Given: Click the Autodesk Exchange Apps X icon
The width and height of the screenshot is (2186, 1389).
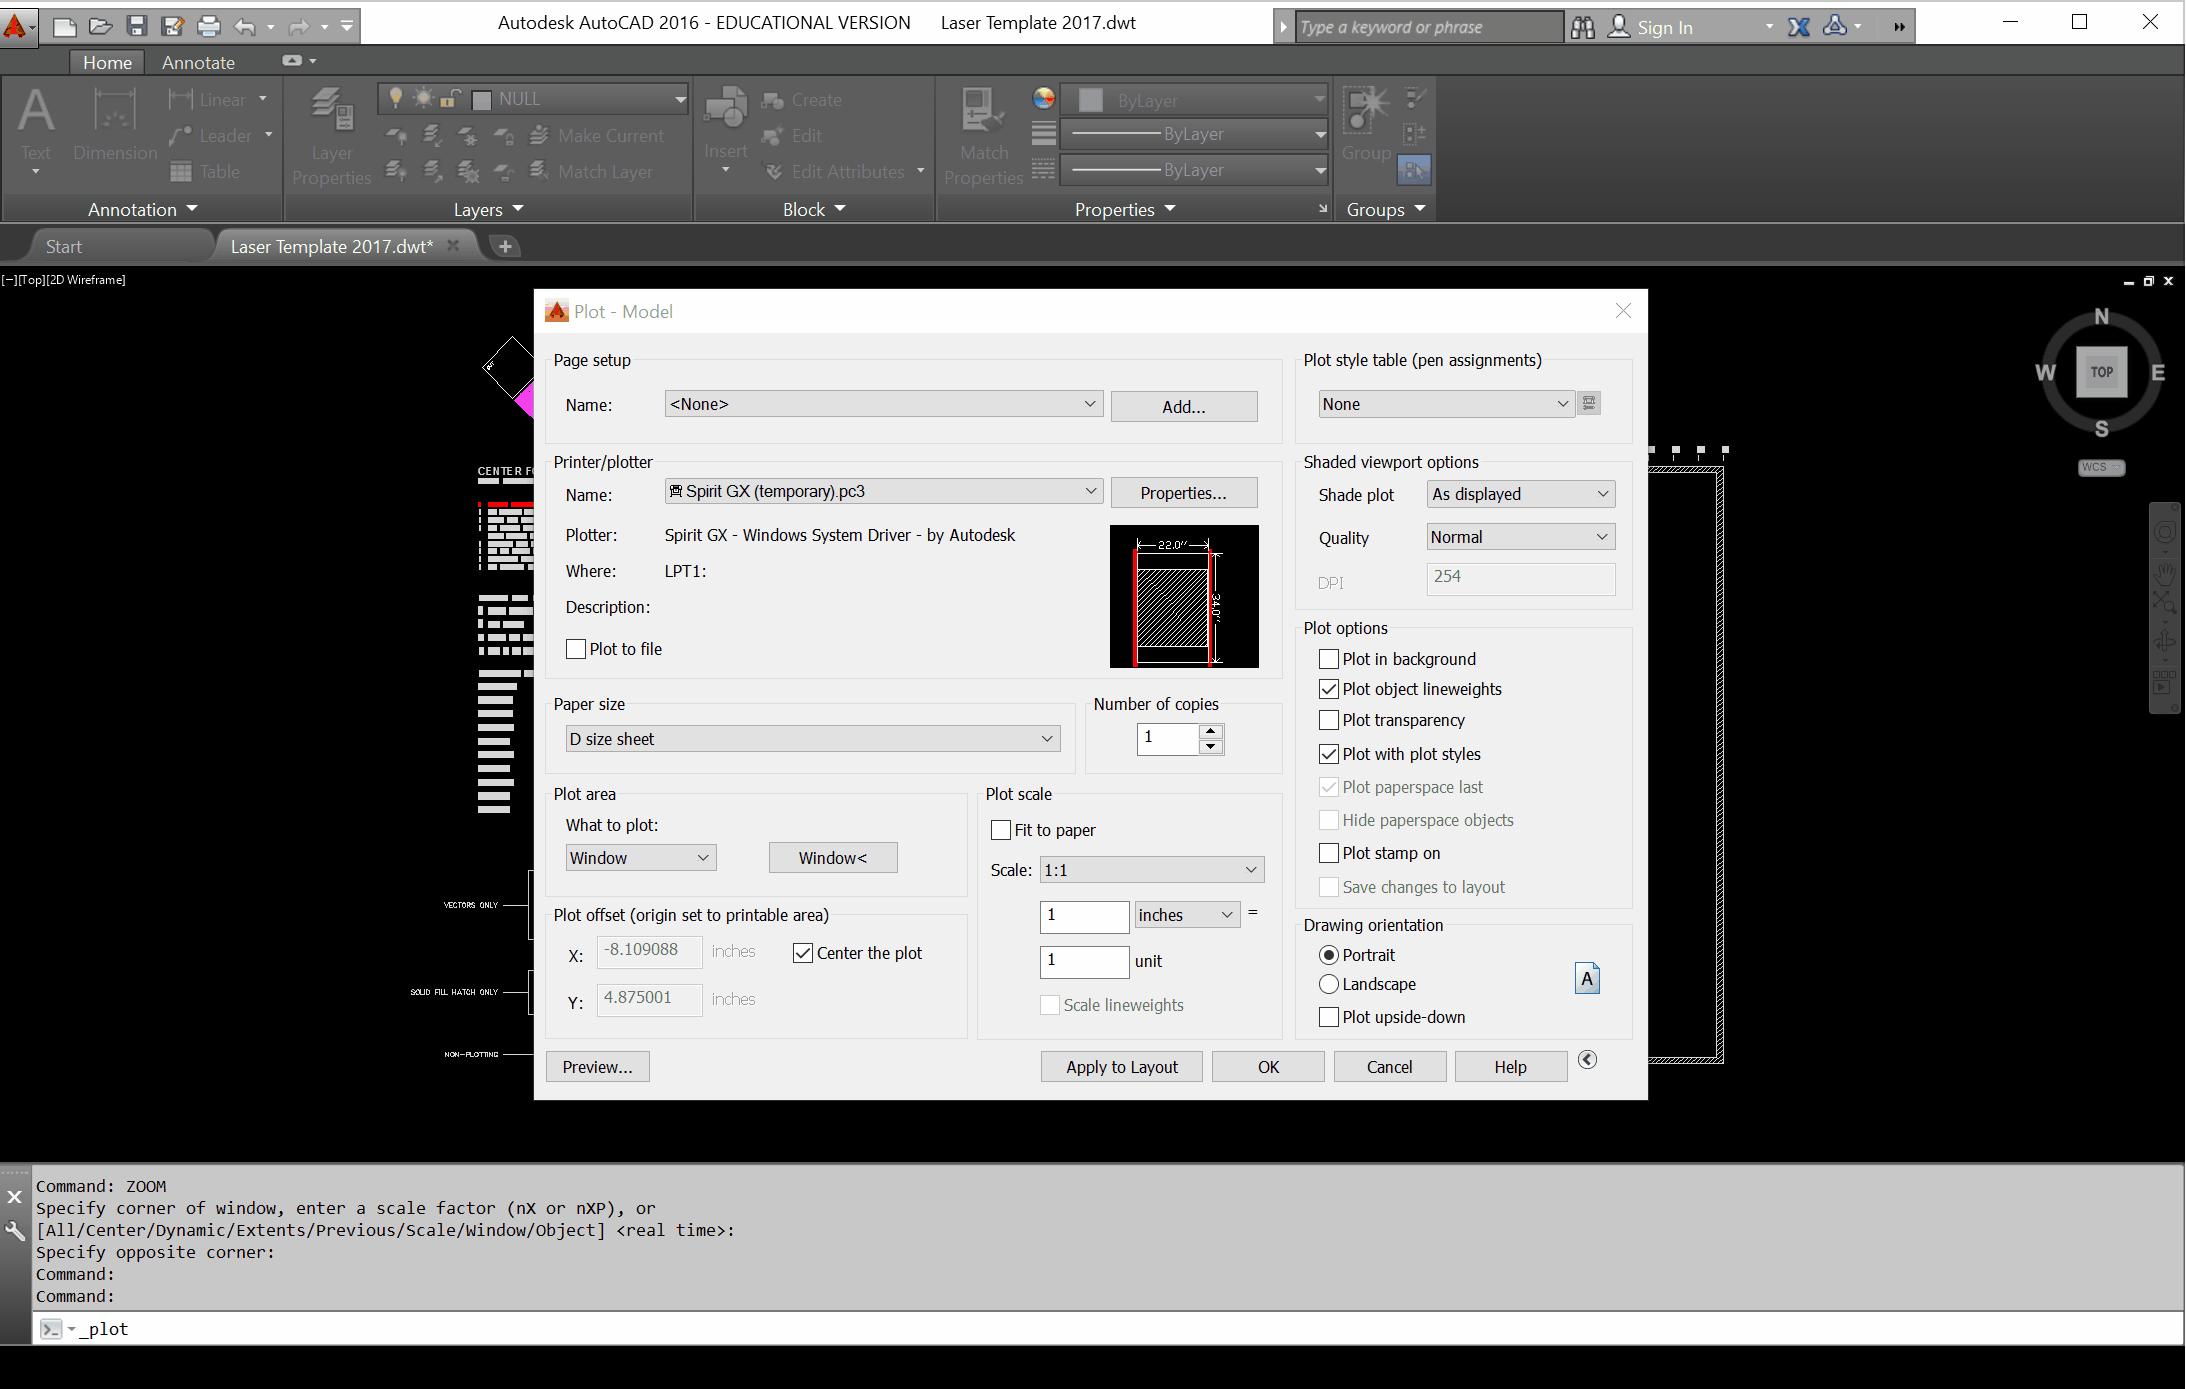Looking at the screenshot, I should pos(1798,27).
